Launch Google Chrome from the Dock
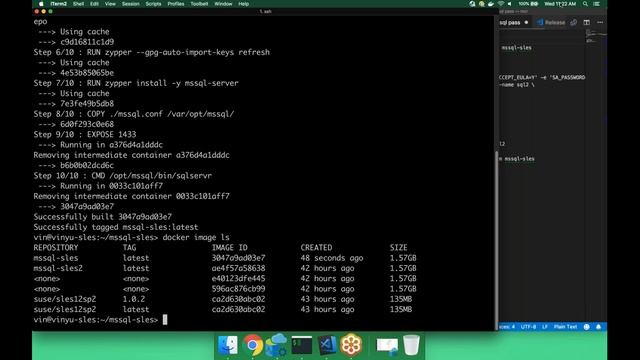Screen dimensions: 640x360 click(253, 345)
